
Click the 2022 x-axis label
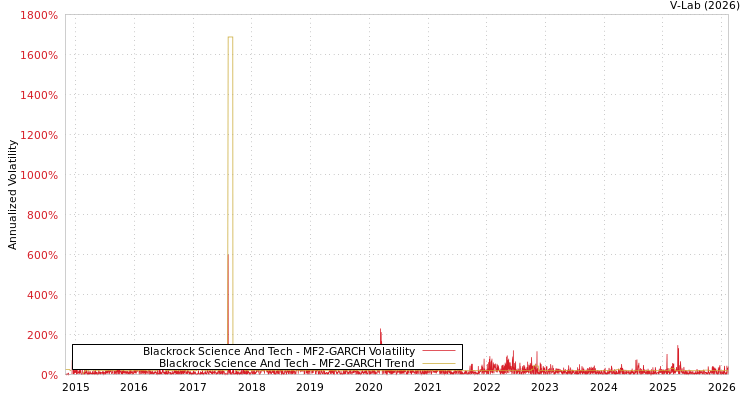pyautogui.click(x=486, y=387)
